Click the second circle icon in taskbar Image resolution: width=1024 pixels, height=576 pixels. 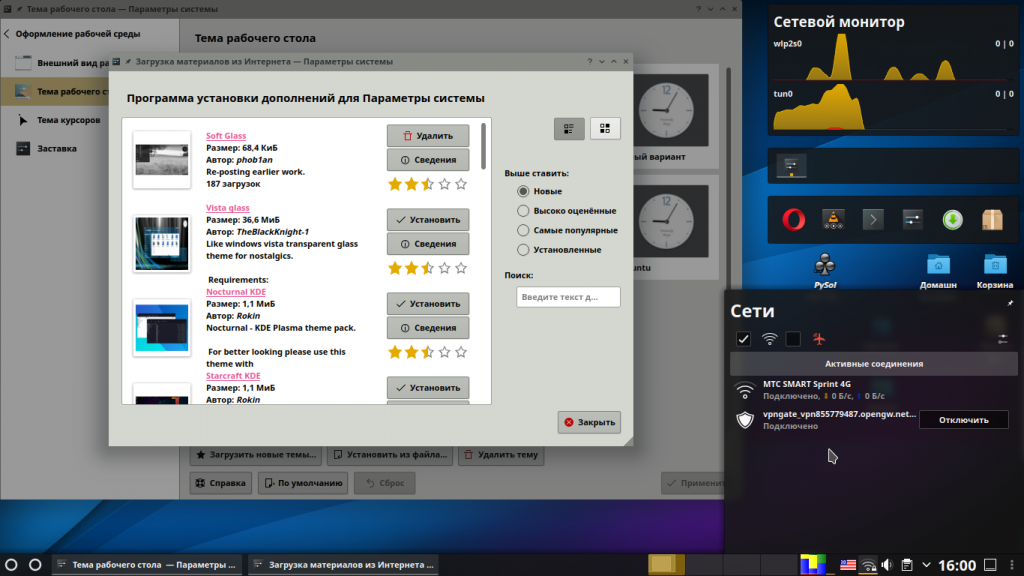[x=35, y=565]
